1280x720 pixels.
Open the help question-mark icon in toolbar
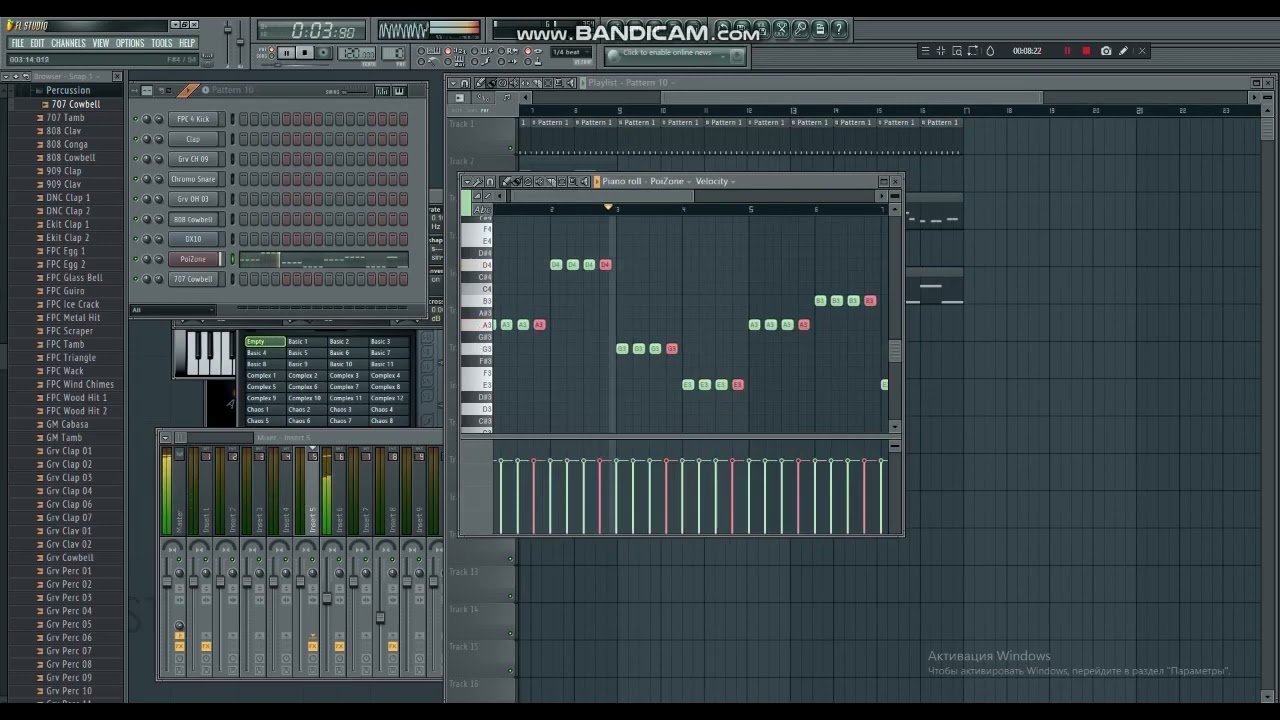[x=838, y=29]
